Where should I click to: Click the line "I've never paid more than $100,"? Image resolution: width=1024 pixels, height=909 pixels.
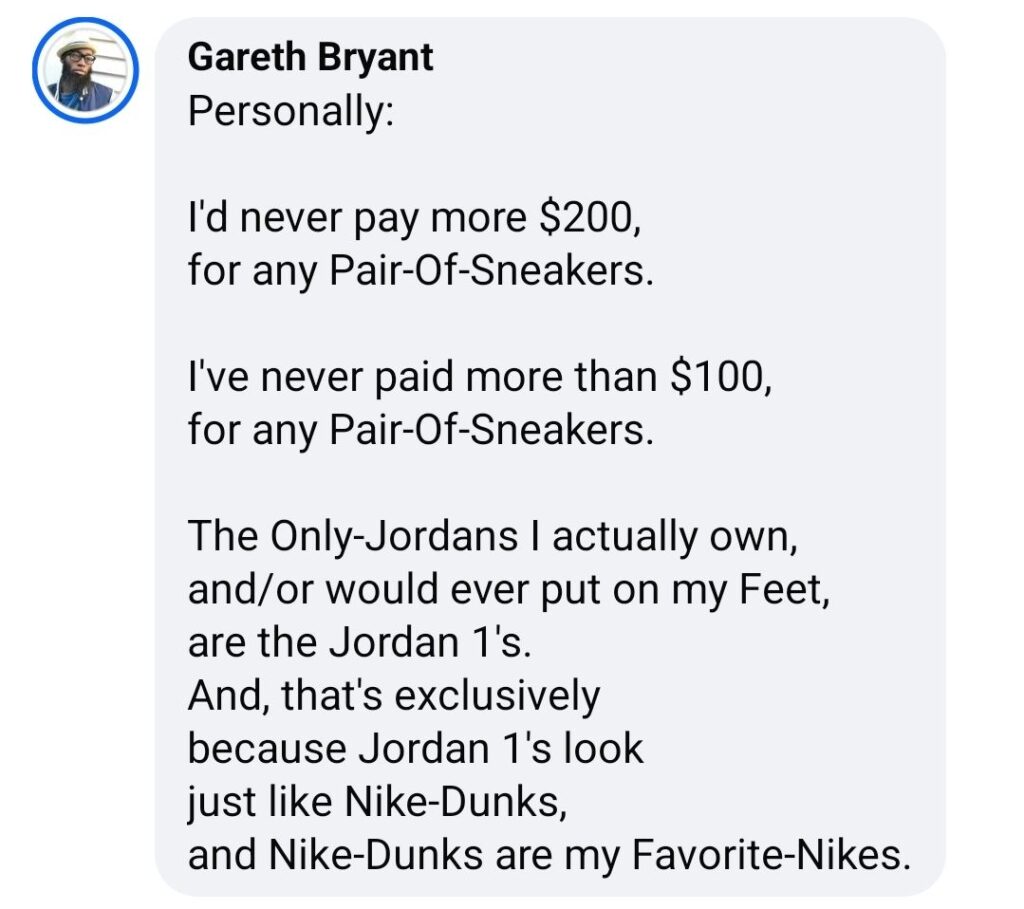click(480, 379)
